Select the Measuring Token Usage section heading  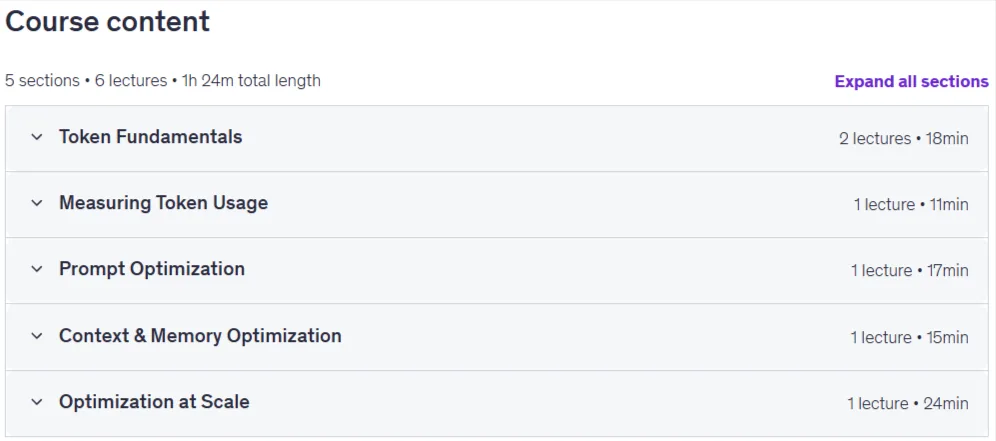pos(163,203)
